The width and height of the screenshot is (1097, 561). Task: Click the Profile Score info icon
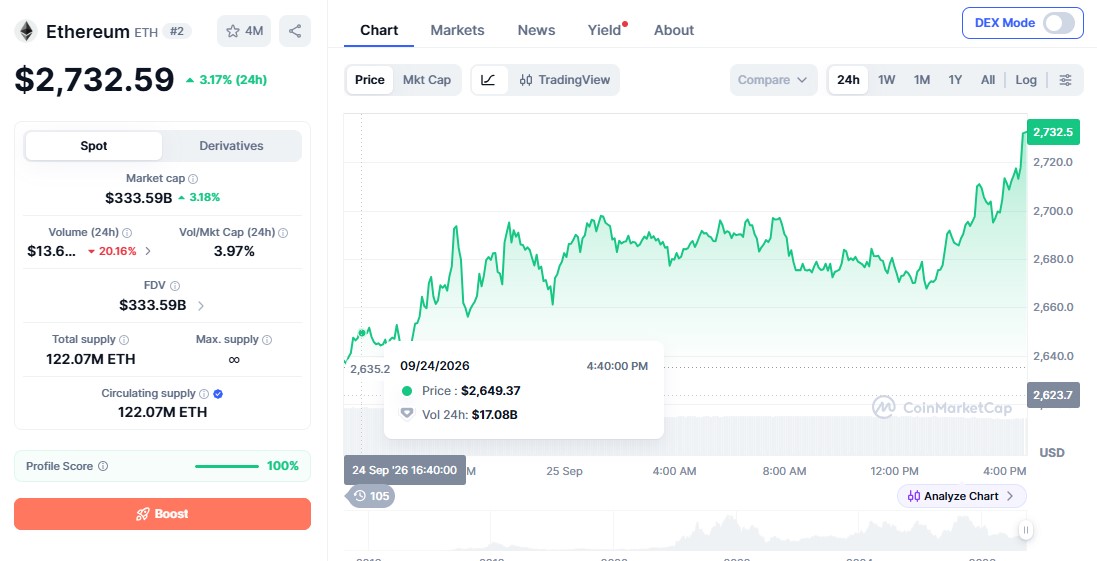(103, 466)
